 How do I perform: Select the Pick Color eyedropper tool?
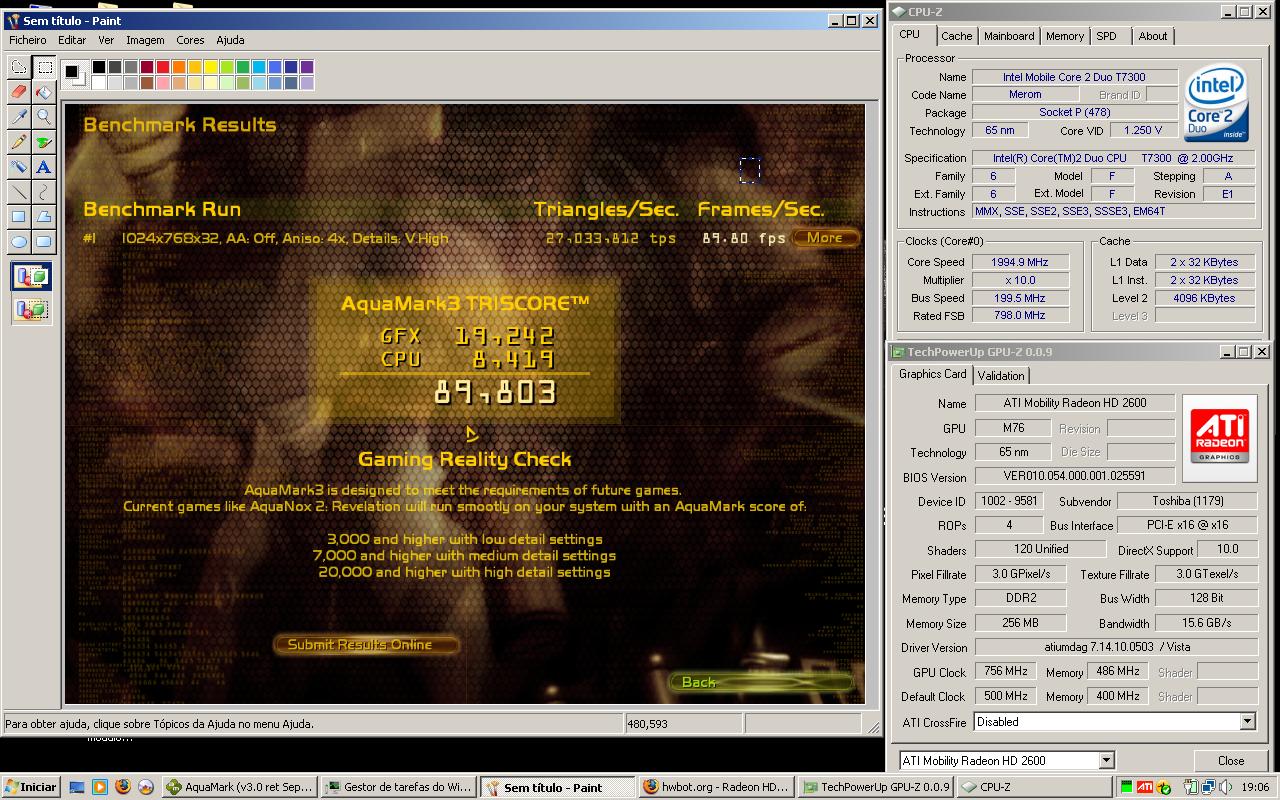click(x=19, y=117)
